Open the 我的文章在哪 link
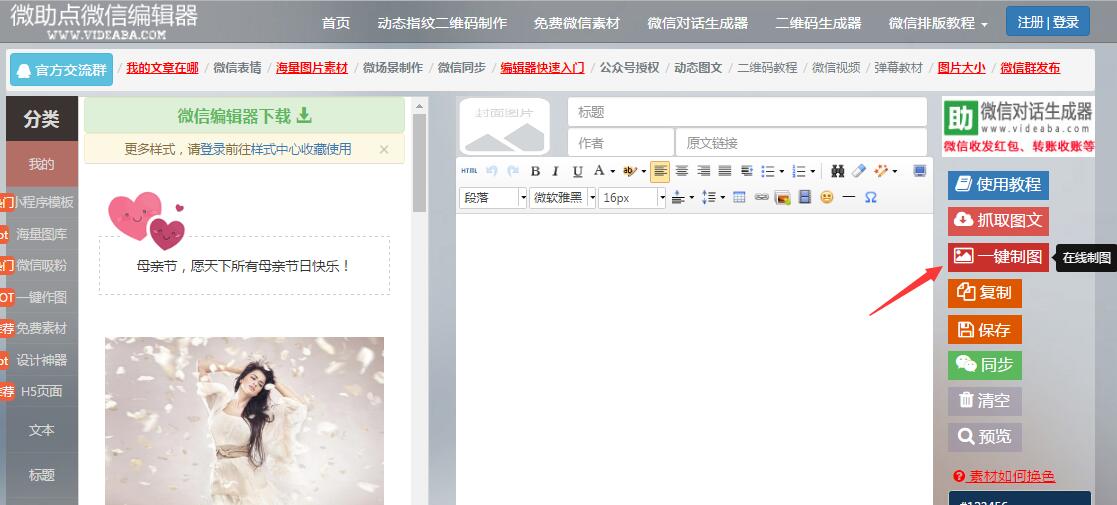 point(162,68)
